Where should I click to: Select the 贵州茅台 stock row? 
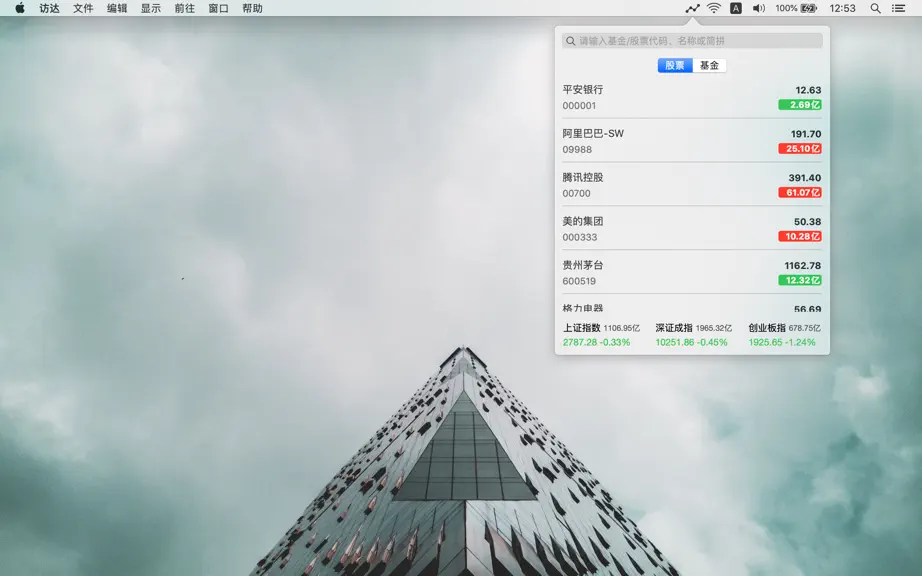(x=692, y=273)
